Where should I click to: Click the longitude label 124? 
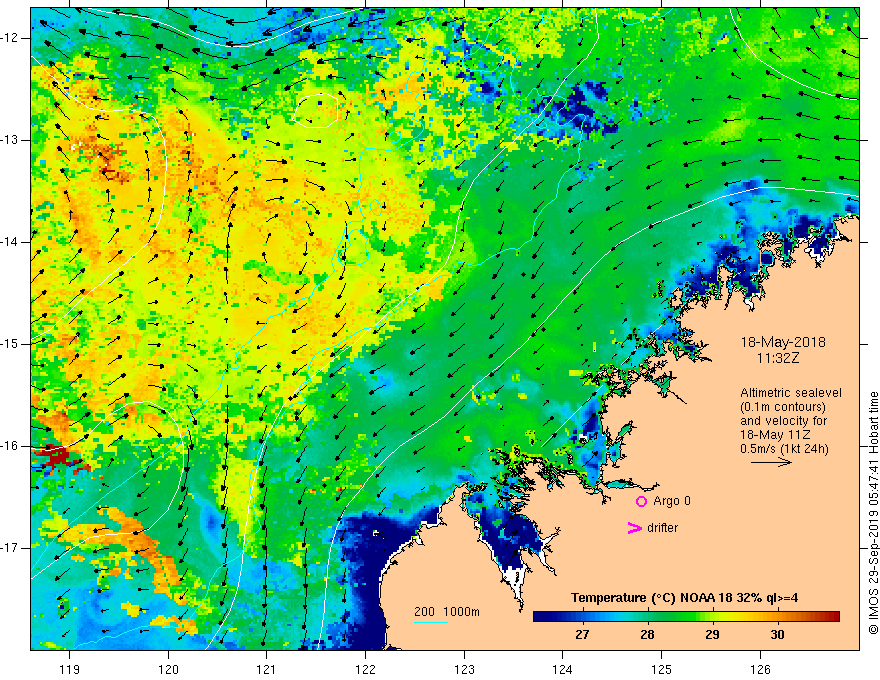[x=563, y=669]
